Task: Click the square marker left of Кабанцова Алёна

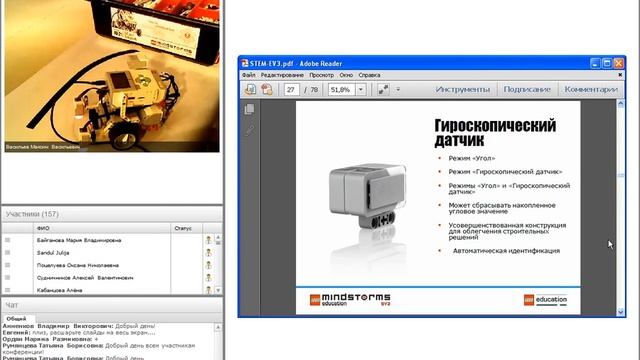Action: click(7, 290)
